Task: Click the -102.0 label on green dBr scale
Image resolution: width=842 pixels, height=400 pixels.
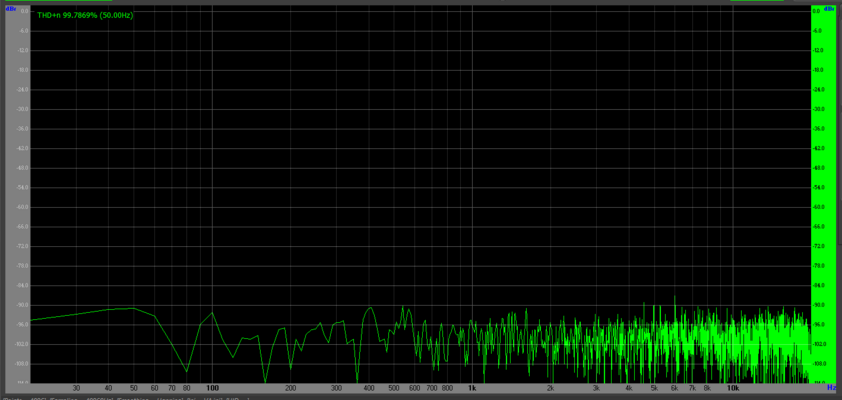Action: tap(818, 344)
